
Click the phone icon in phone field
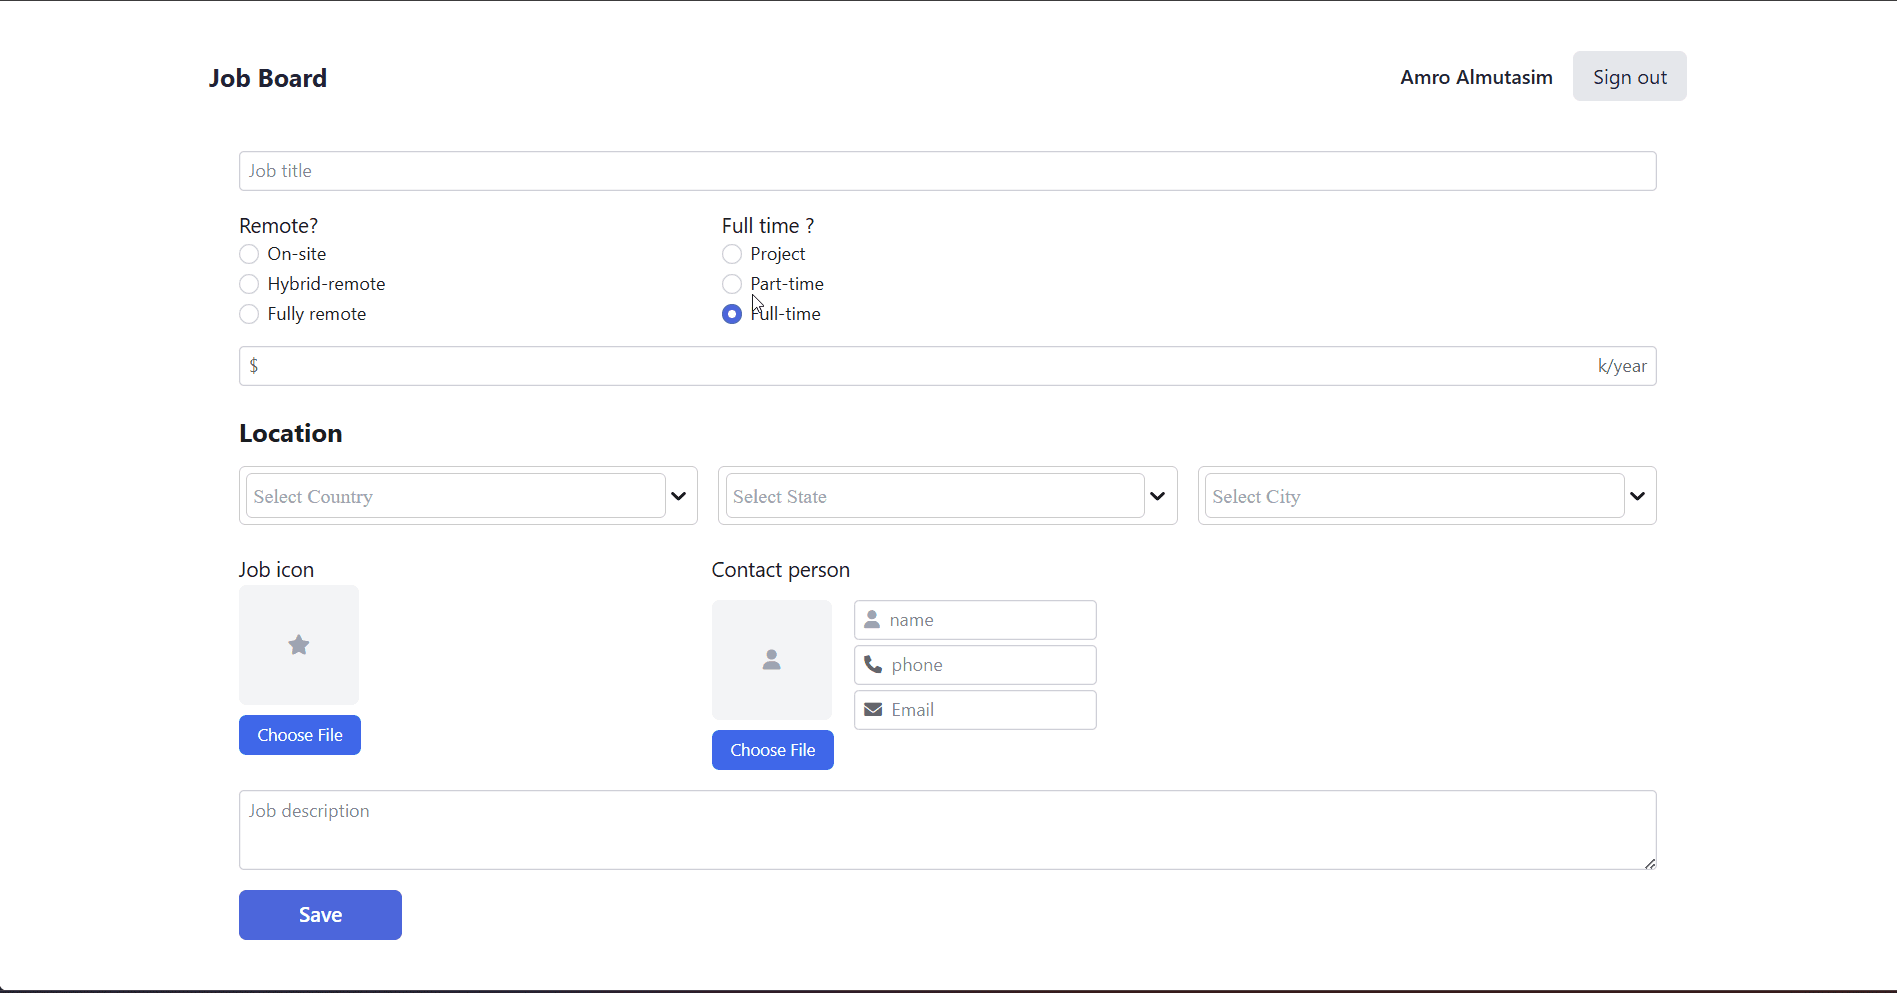click(x=873, y=665)
